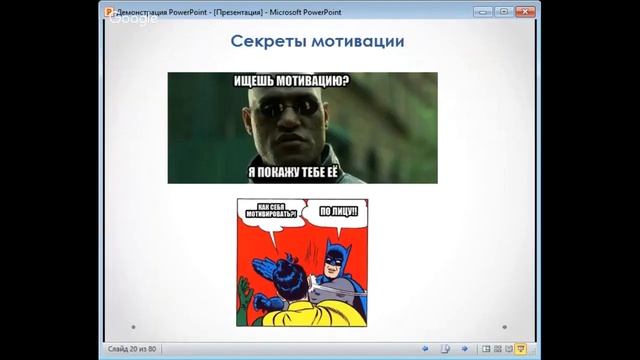Close the PowerPoint presentation window

pyautogui.click(x=525, y=12)
